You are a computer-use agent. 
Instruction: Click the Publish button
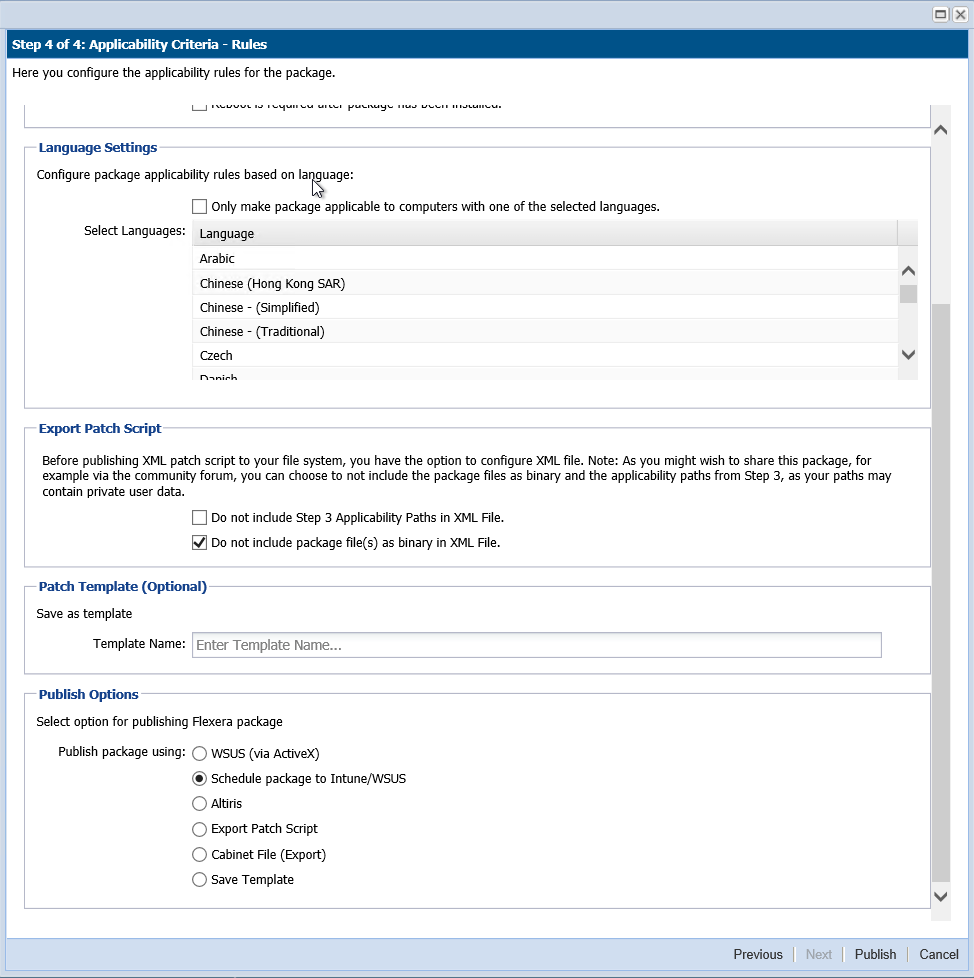point(875,954)
